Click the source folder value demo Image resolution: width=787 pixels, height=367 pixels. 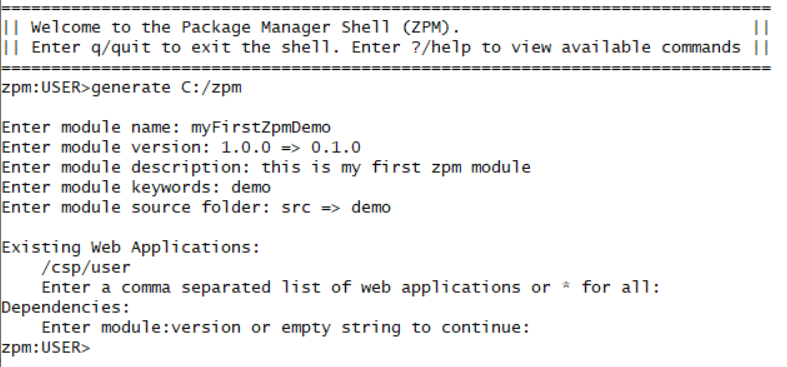click(x=371, y=207)
